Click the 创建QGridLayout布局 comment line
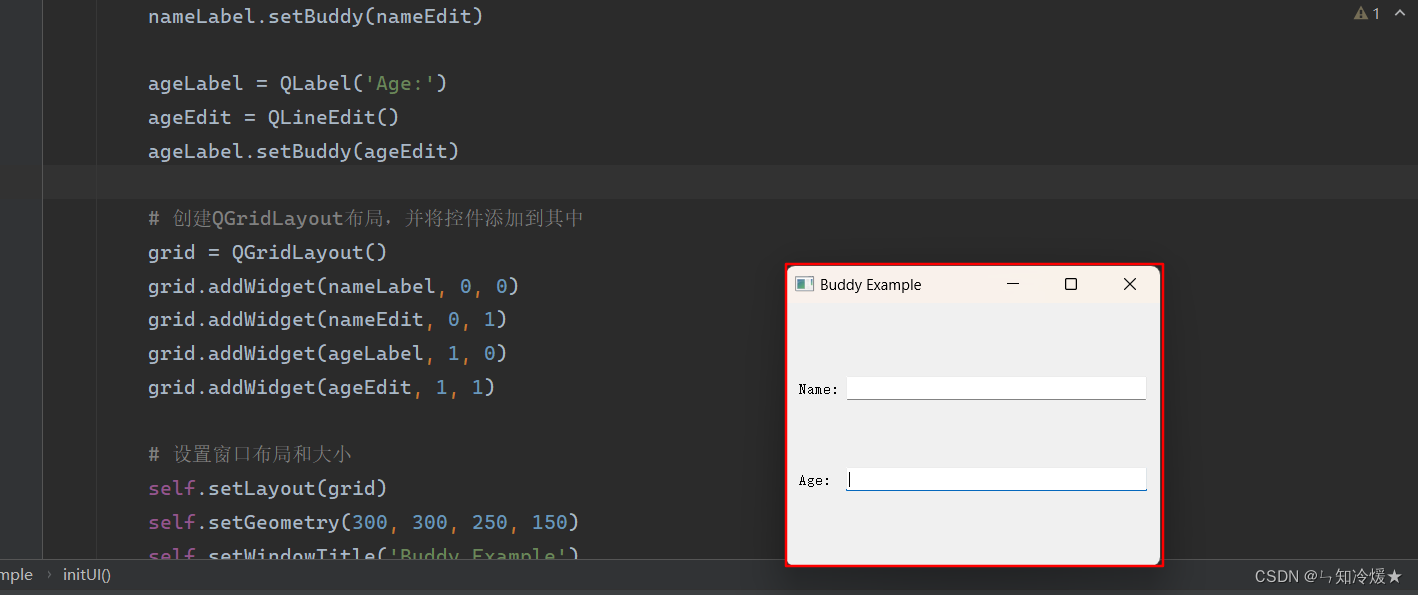 pyautogui.click(x=365, y=218)
